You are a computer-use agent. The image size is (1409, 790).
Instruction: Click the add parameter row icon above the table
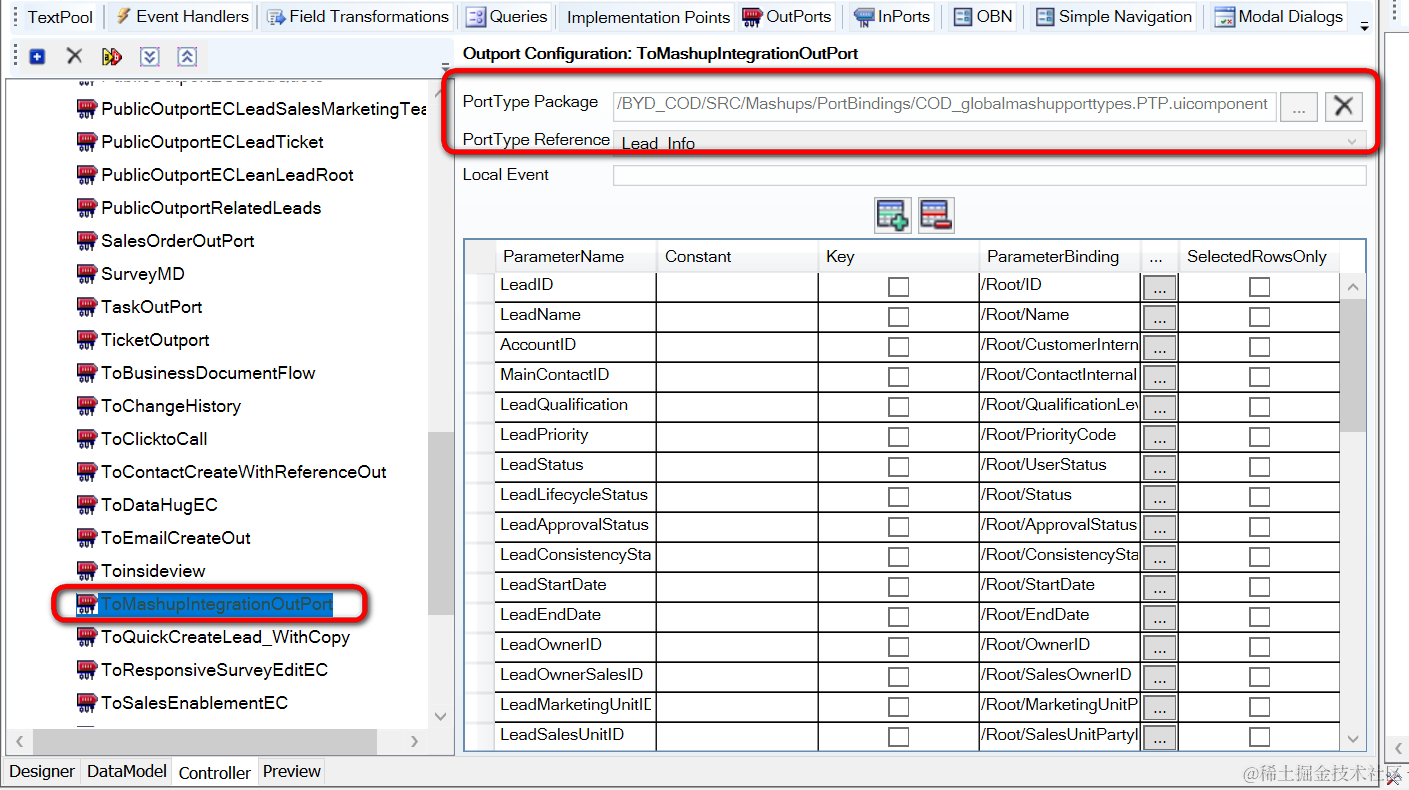(892, 215)
